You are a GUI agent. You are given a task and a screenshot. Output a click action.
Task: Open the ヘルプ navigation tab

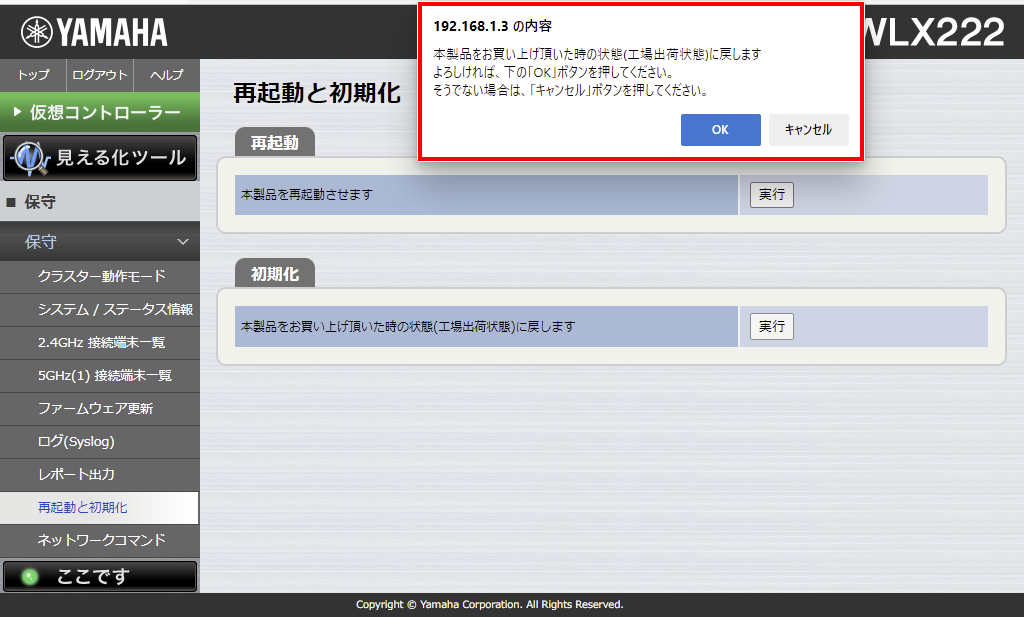coord(166,75)
